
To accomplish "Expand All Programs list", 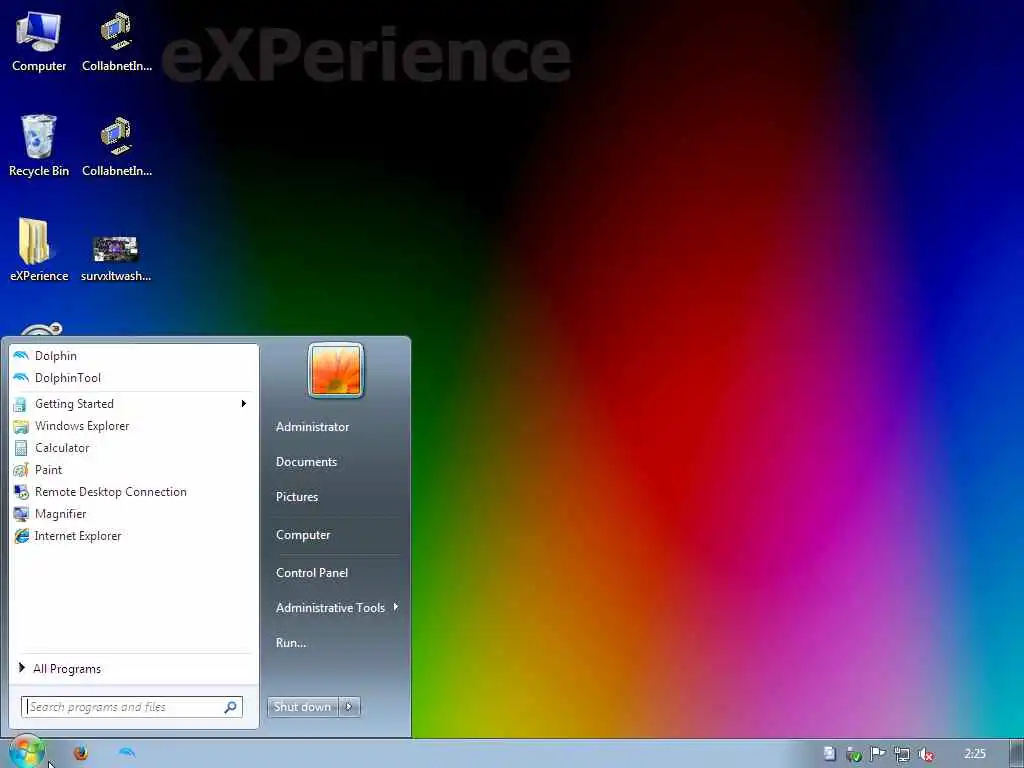I will coord(133,669).
